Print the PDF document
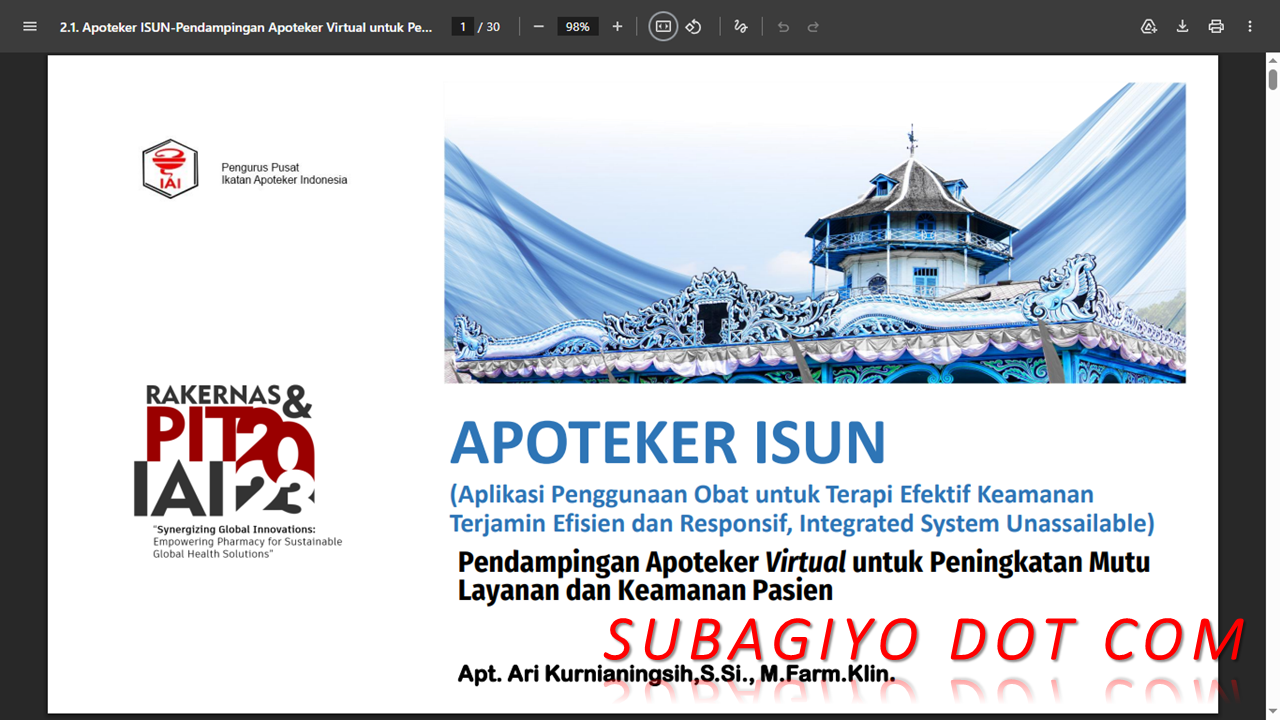The width and height of the screenshot is (1280, 720). coord(1216,27)
